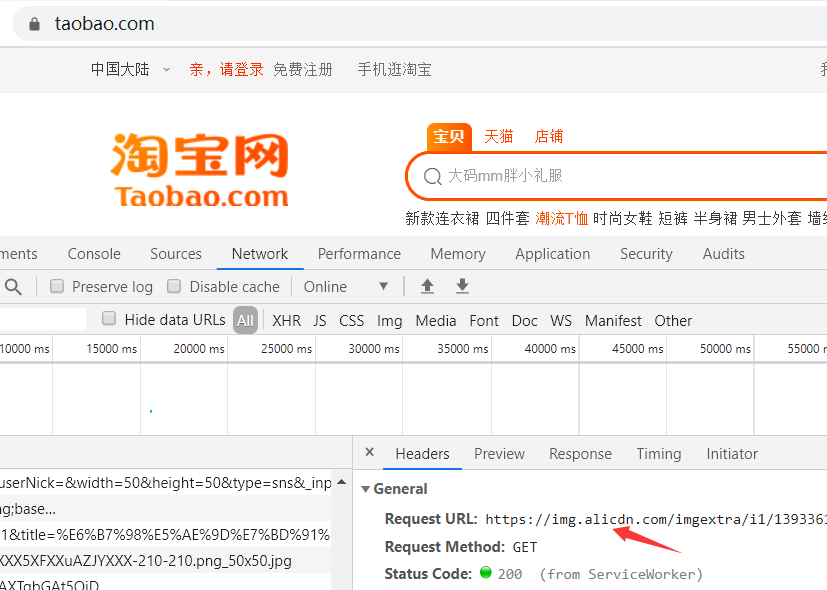Click the search magnifier icon in Taobao box
Viewport: 827px width, 590px height.
432,176
